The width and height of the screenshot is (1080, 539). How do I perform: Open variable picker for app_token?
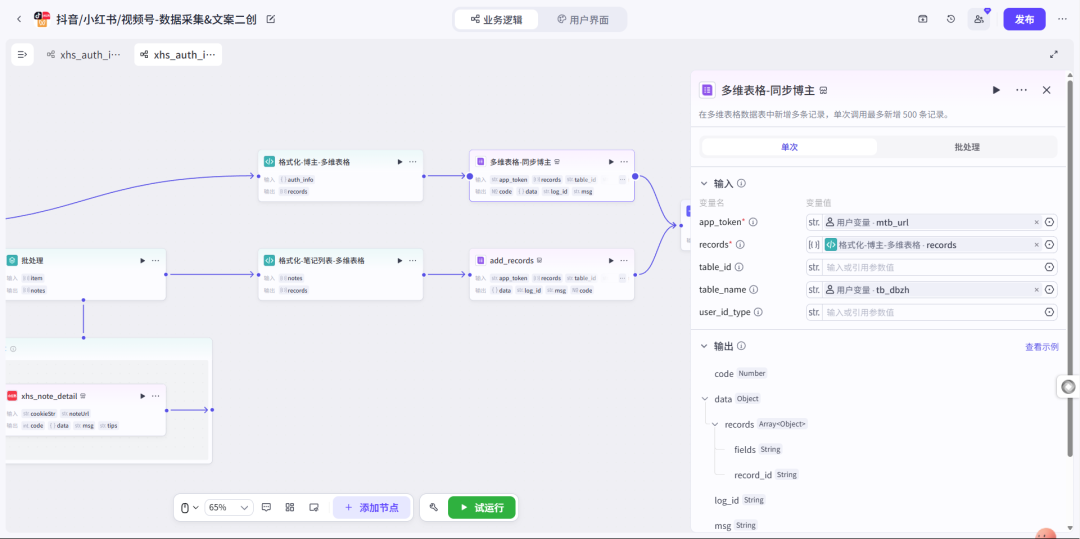[1050, 222]
